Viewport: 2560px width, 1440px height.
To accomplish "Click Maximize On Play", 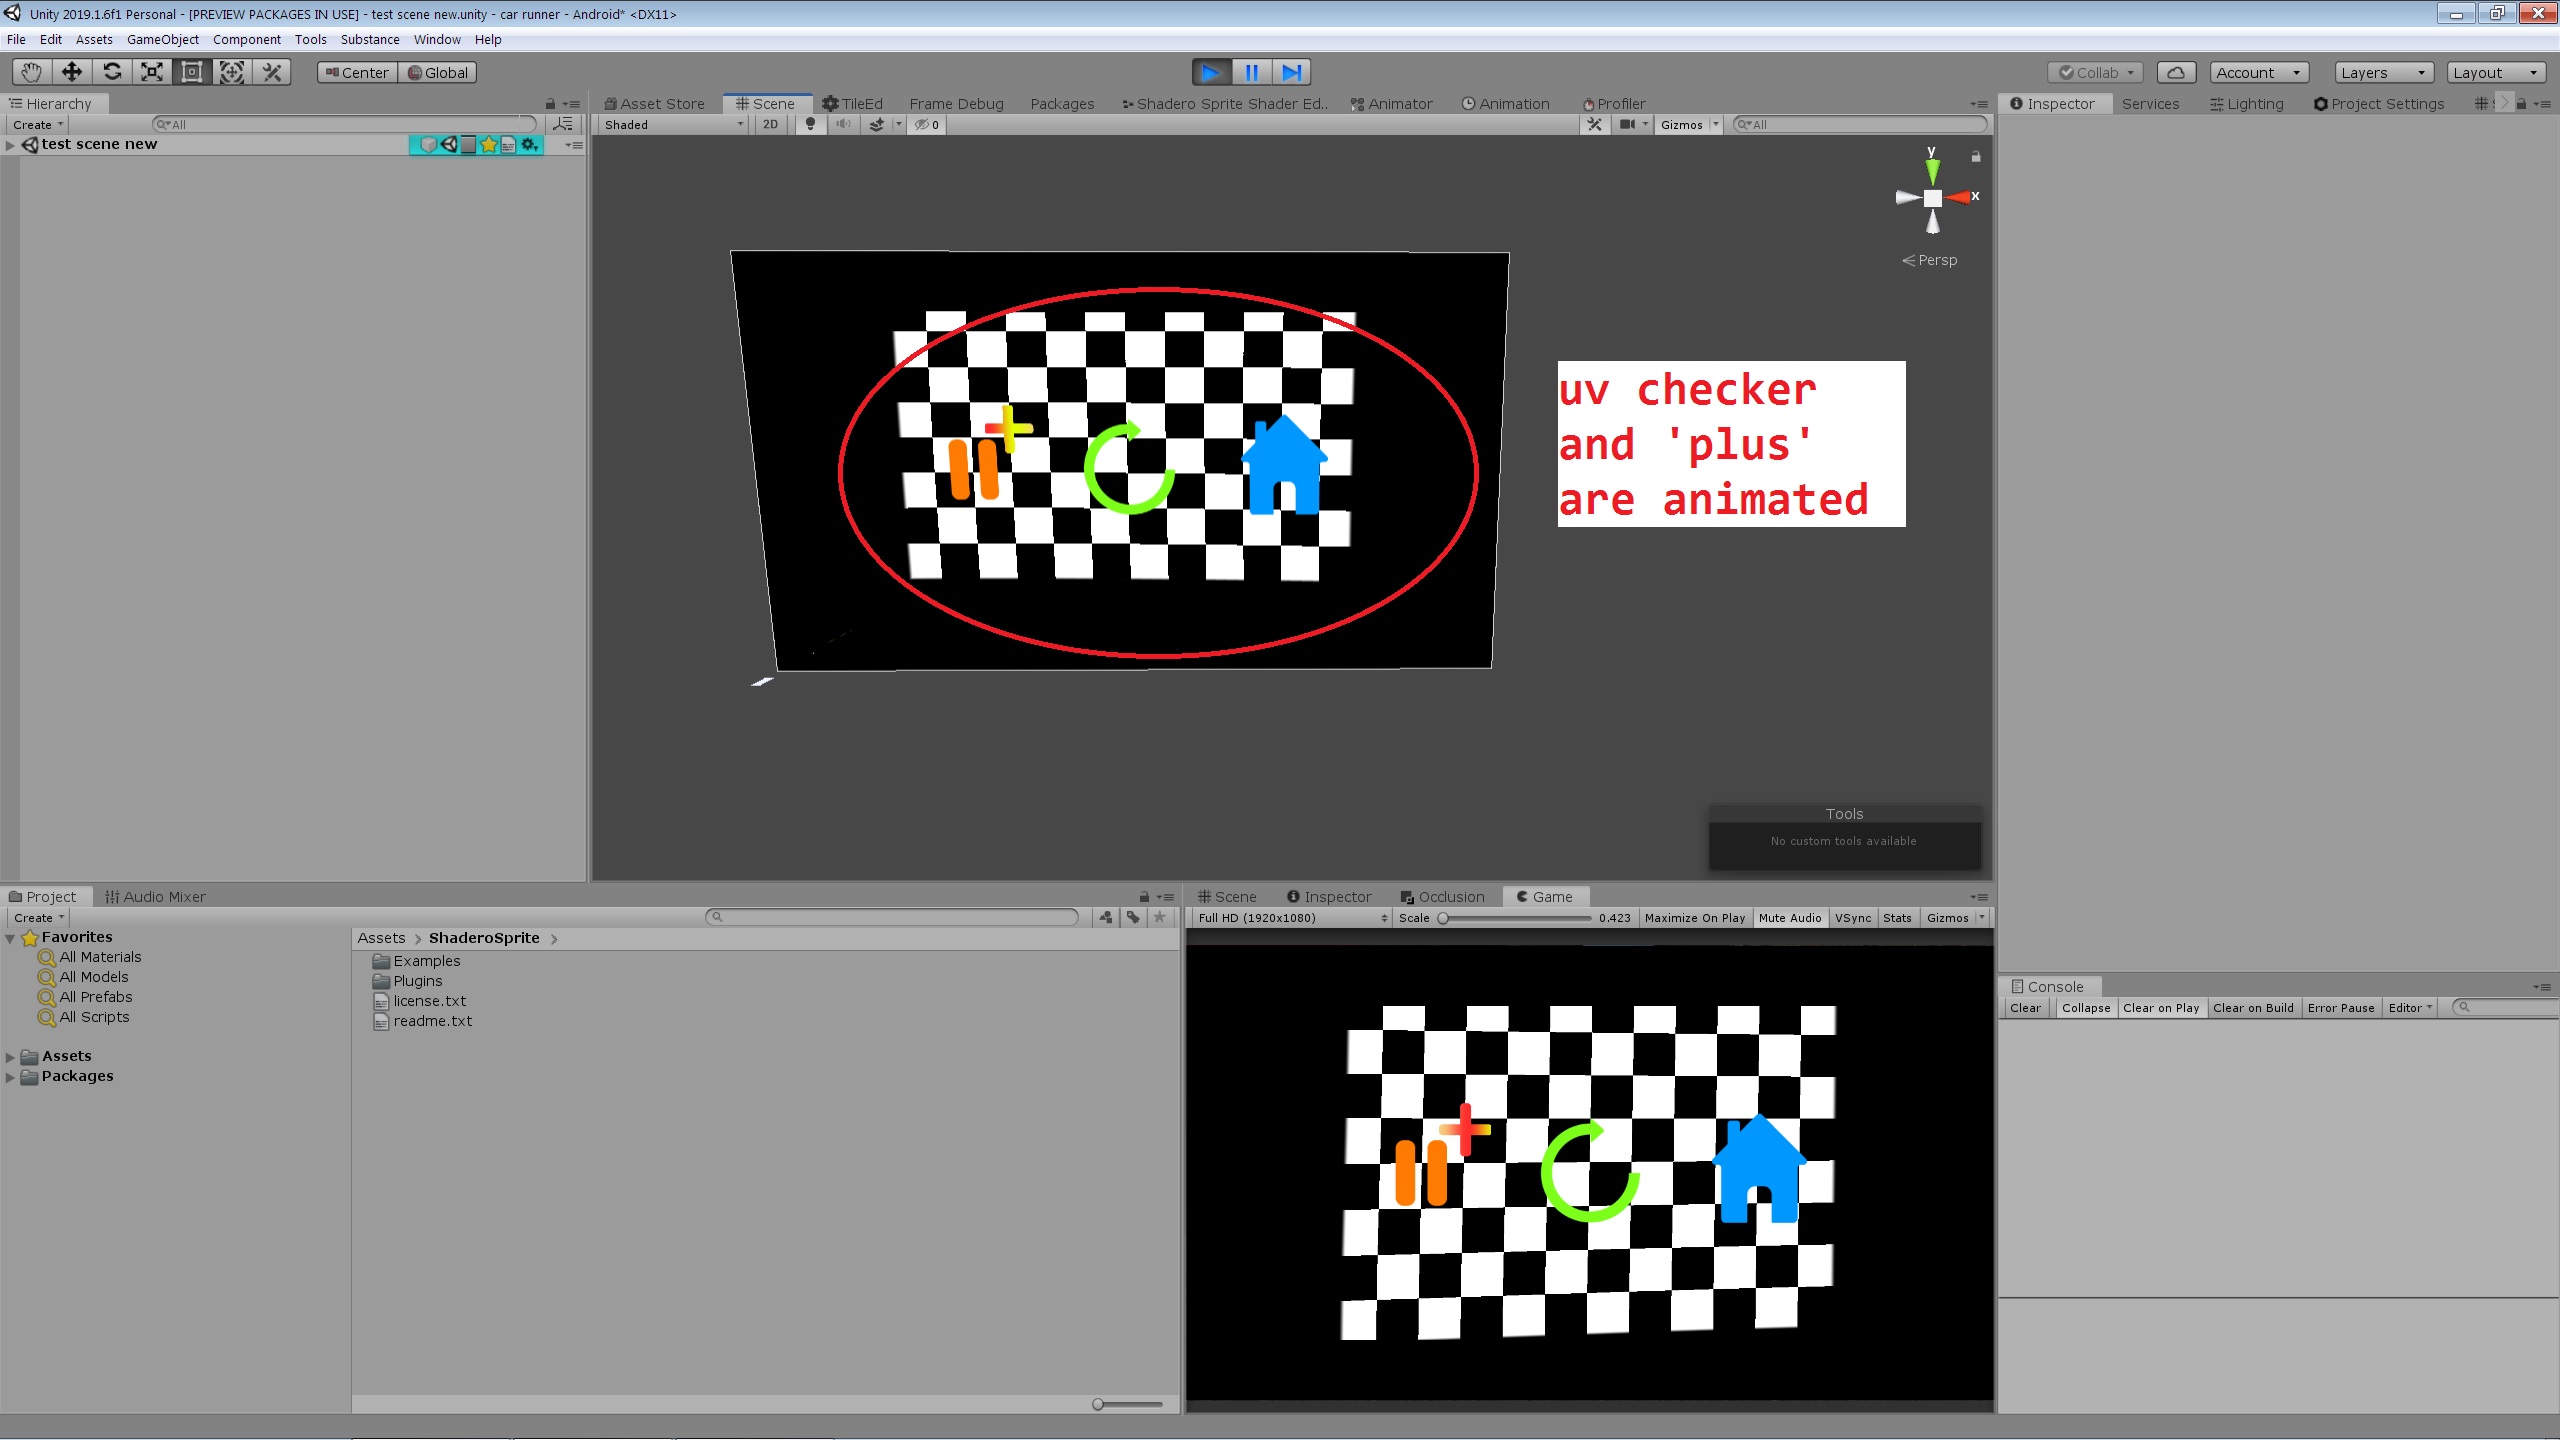I will [1694, 917].
